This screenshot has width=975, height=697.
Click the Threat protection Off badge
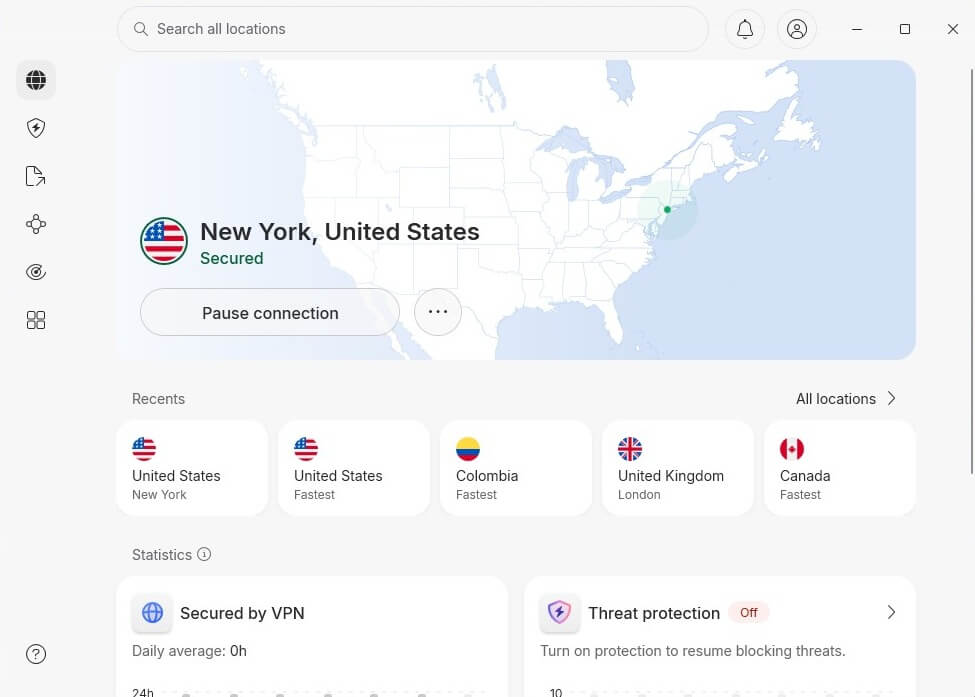point(749,612)
